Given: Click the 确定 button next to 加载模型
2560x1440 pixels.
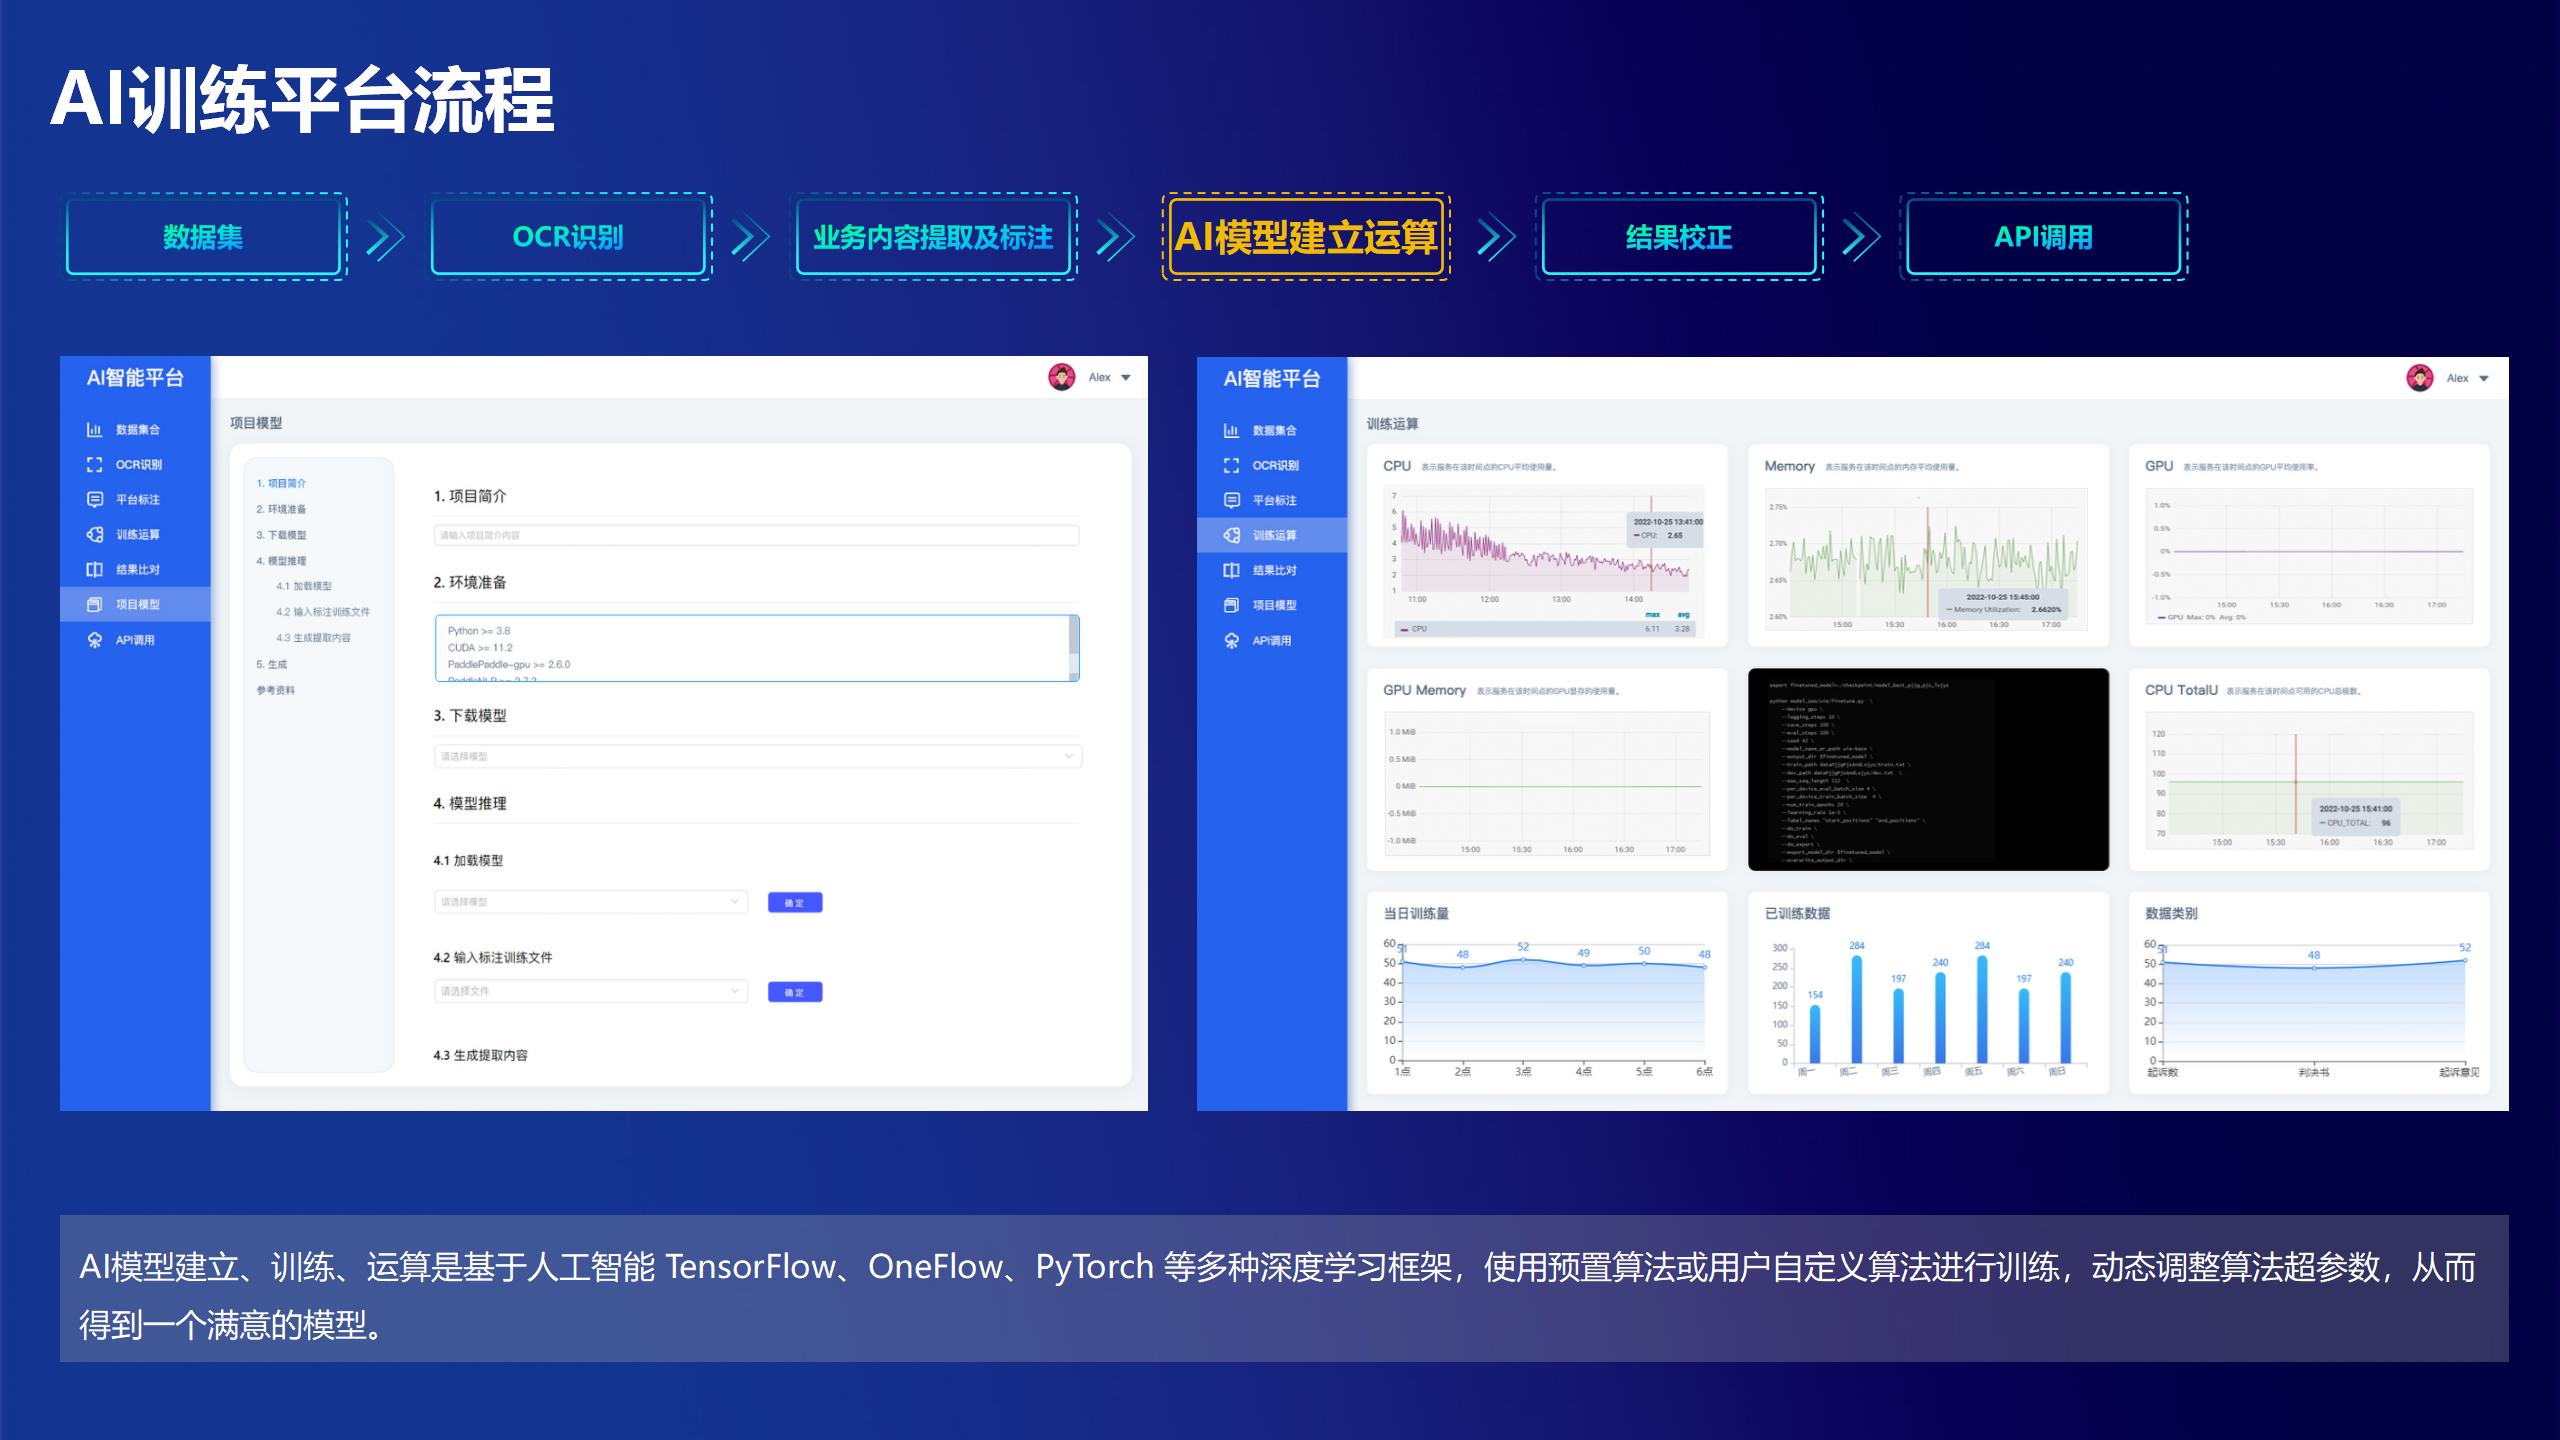Looking at the screenshot, I should [x=794, y=903].
